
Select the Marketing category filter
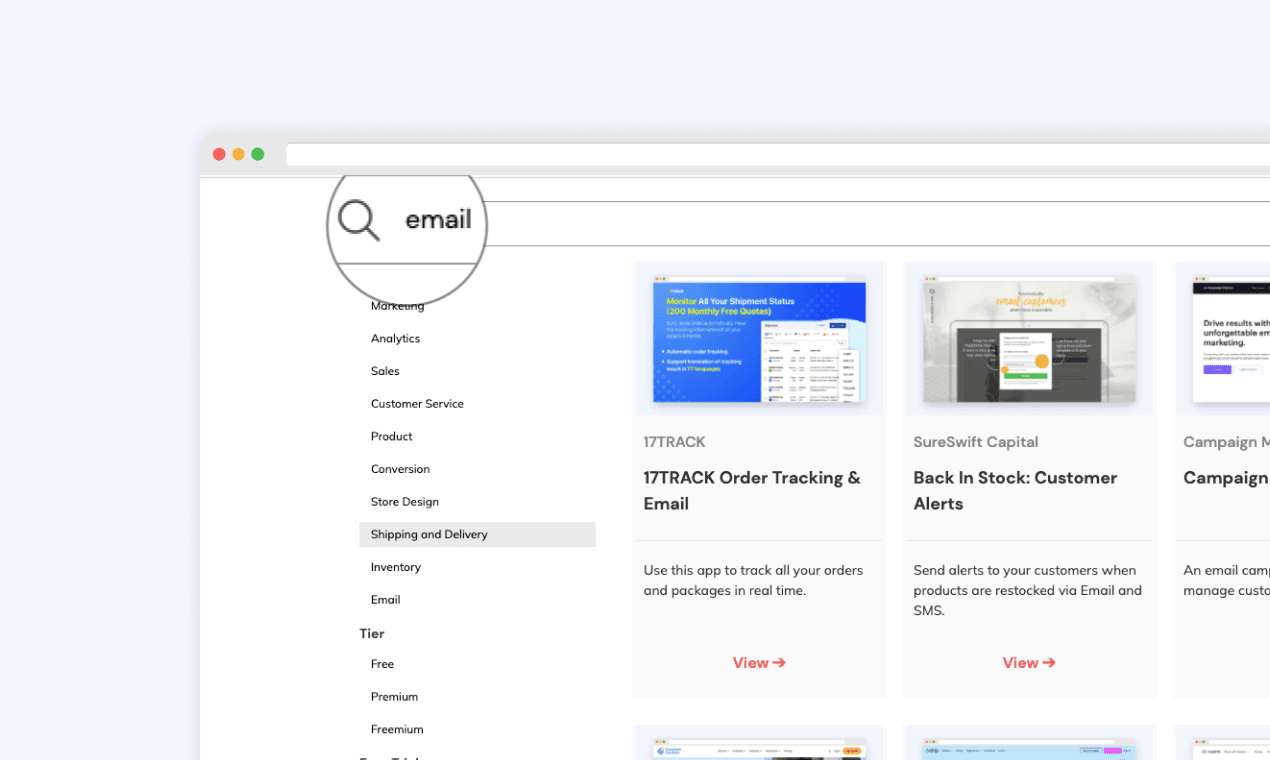coord(397,306)
